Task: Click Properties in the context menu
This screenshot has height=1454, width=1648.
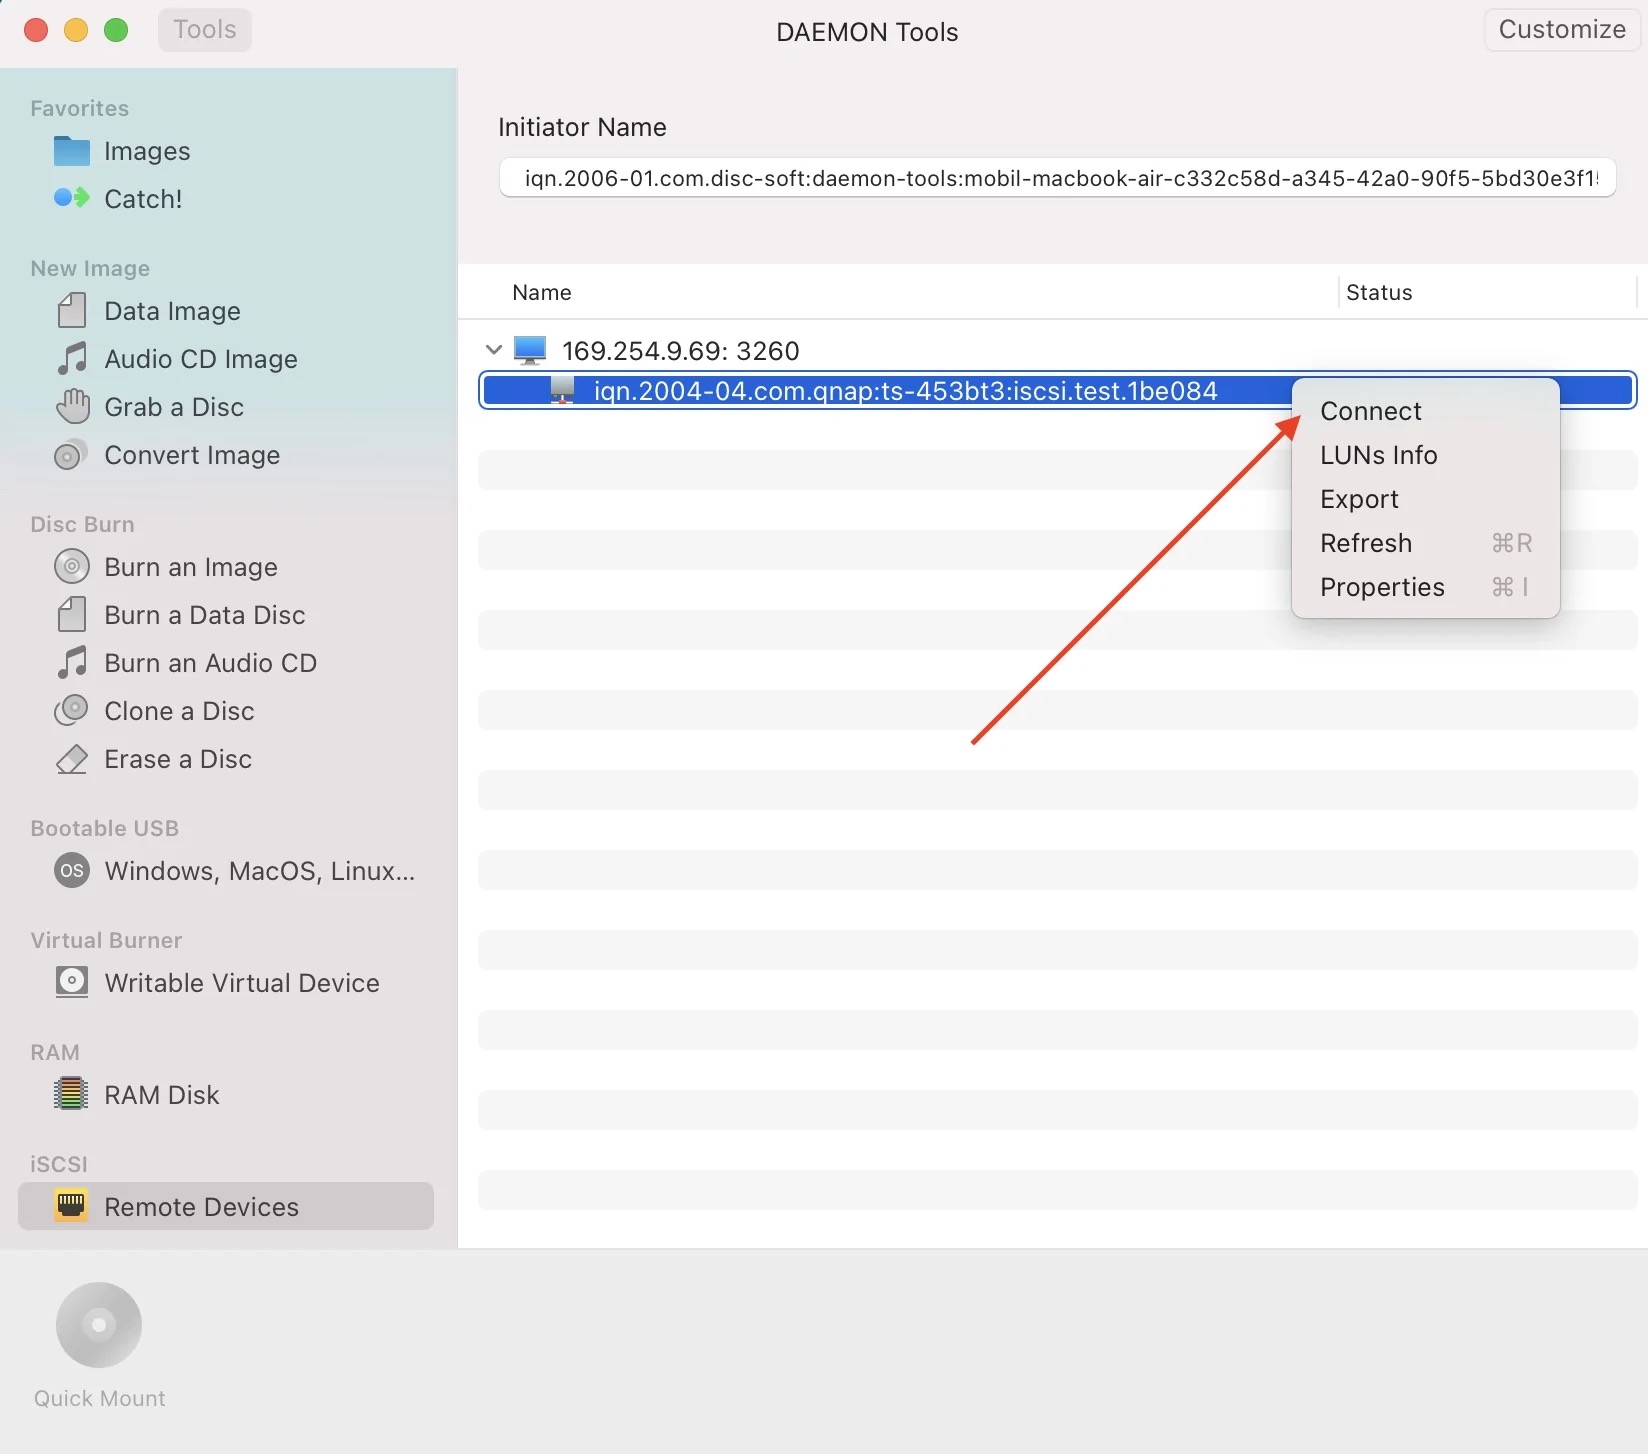Action: 1382,587
